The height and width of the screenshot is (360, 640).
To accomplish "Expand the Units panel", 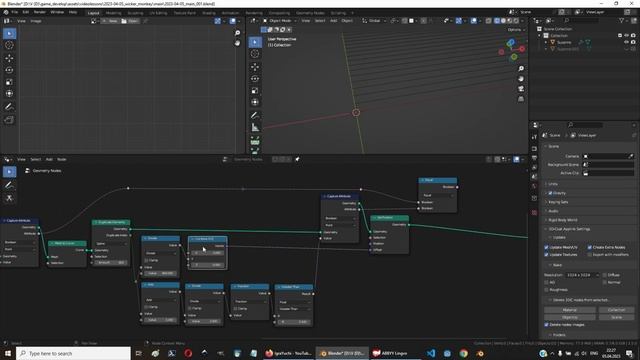I will 553,184.
